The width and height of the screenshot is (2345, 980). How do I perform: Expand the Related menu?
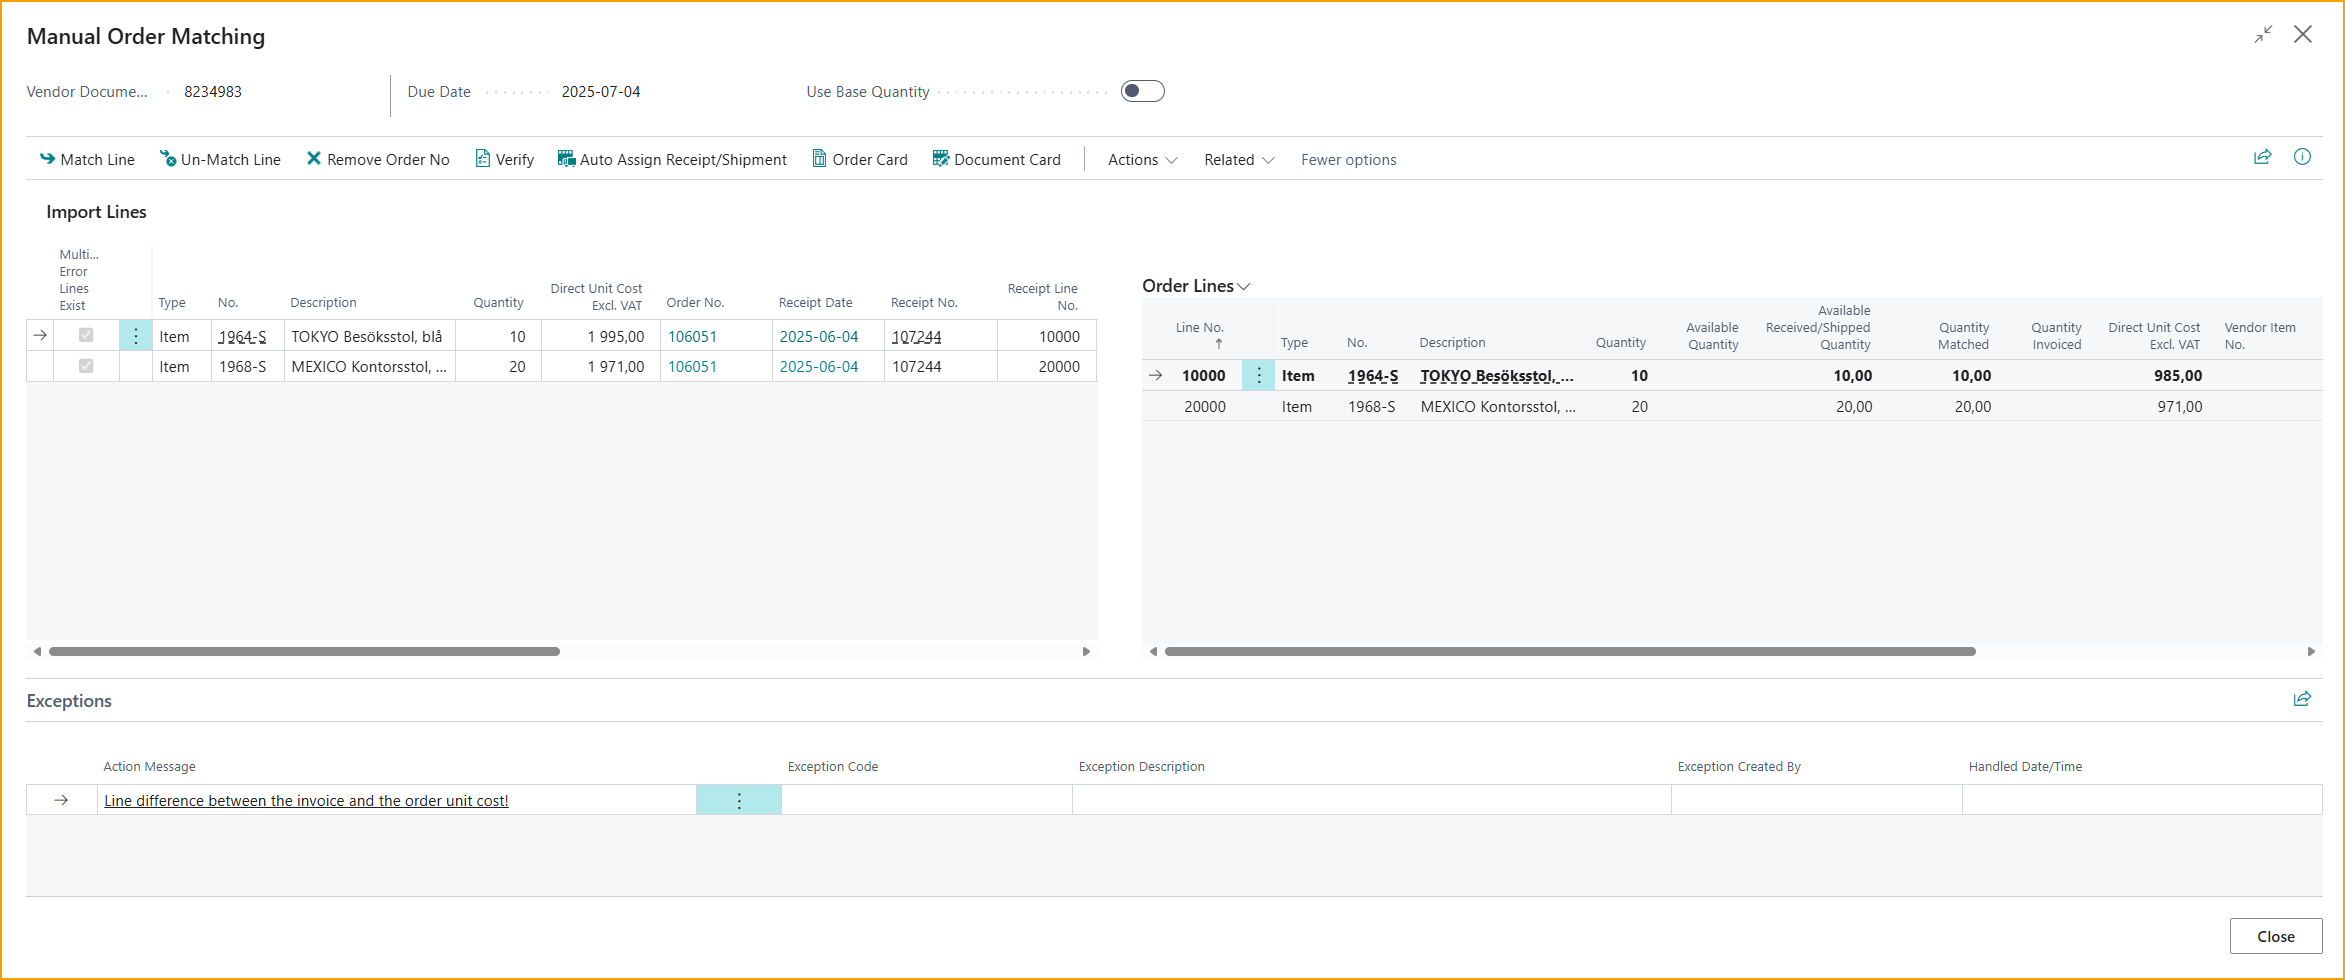coord(1238,160)
